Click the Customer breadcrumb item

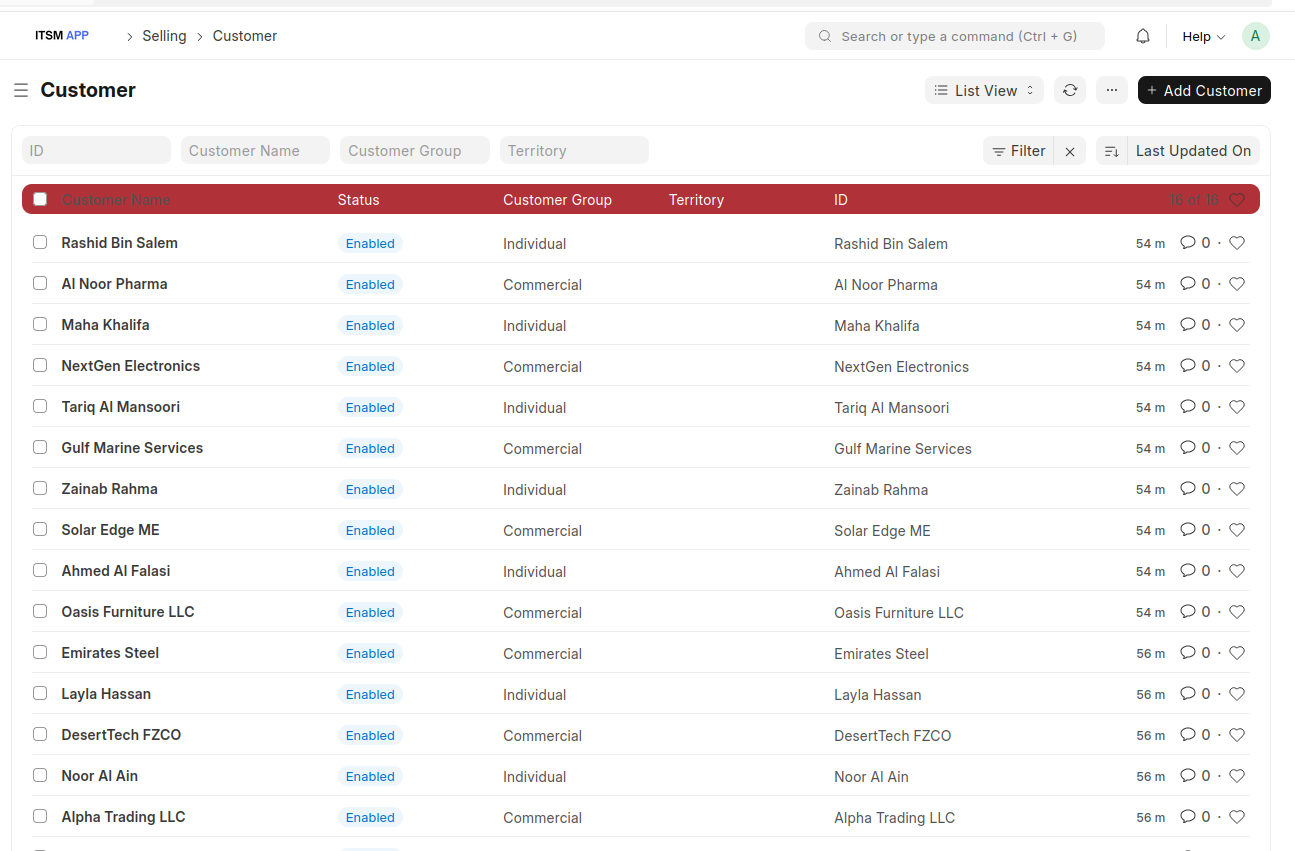(x=244, y=35)
